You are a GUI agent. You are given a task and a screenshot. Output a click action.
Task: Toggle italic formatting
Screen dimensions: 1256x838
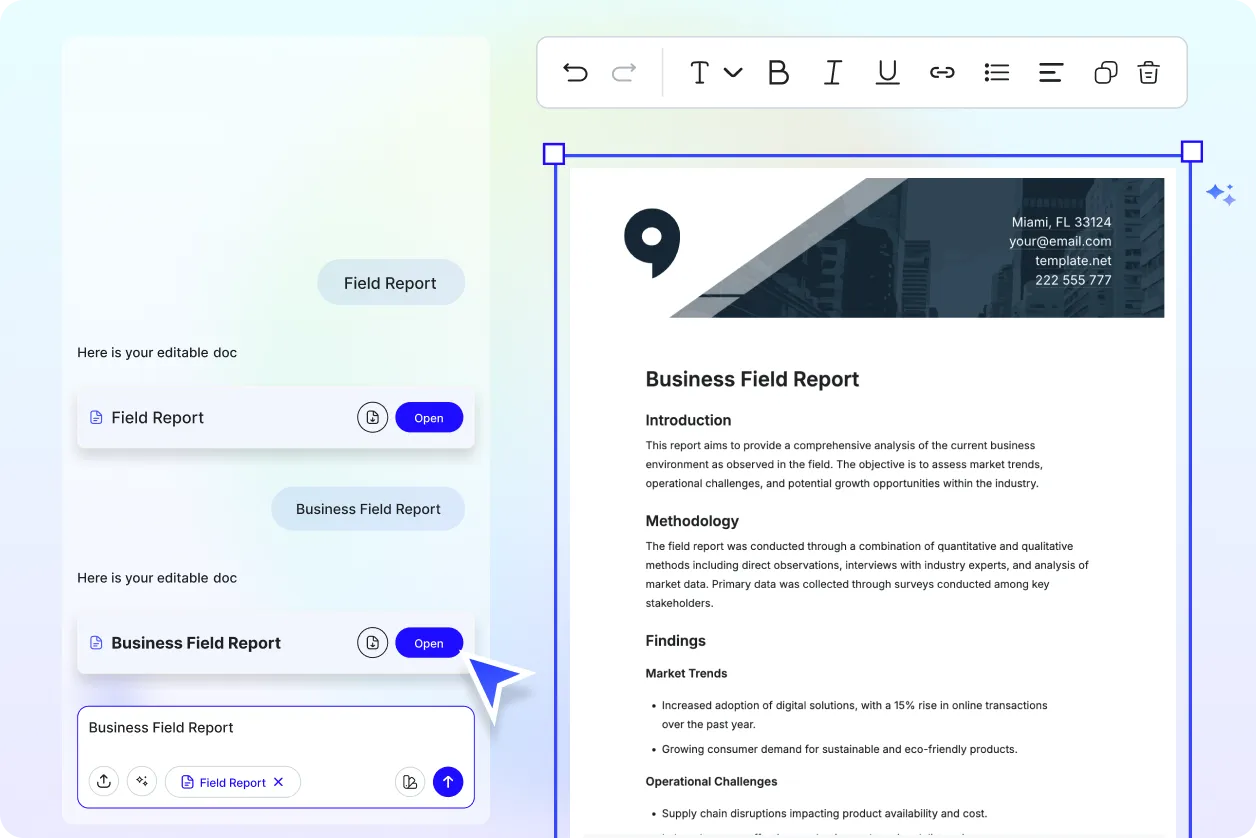pos(832,72)
